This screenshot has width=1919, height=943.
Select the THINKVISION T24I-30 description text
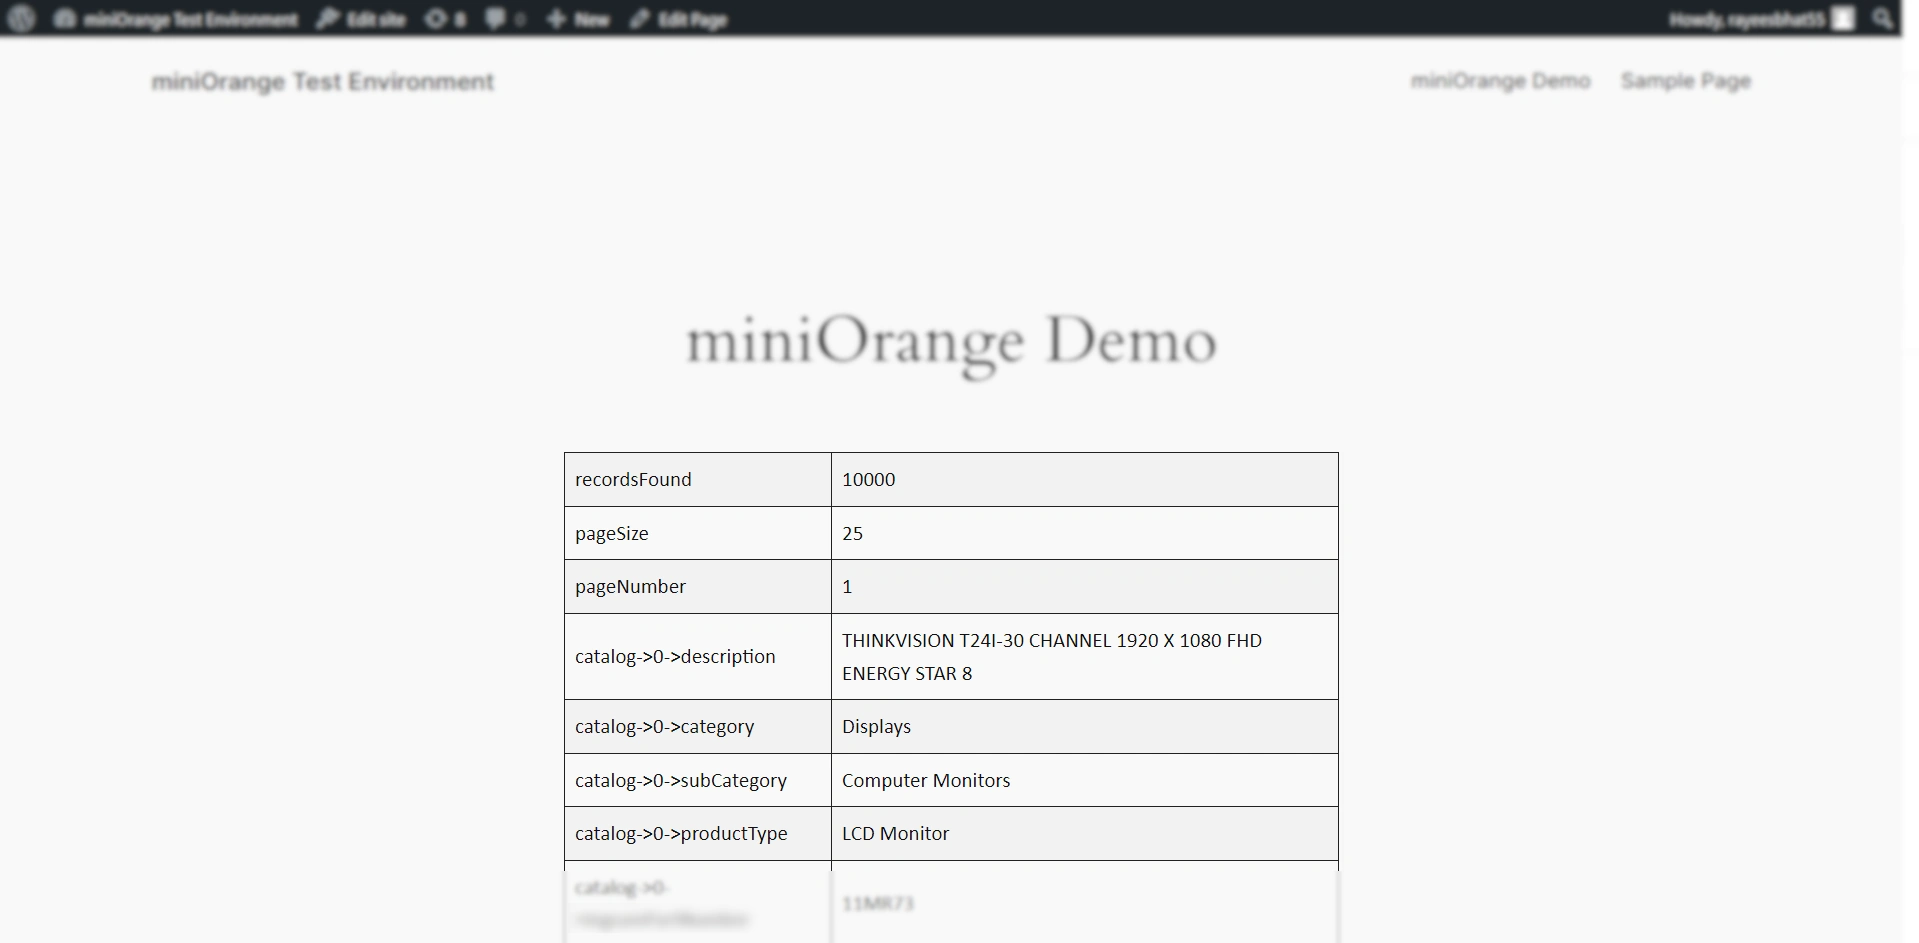[x=1052, y=657]
